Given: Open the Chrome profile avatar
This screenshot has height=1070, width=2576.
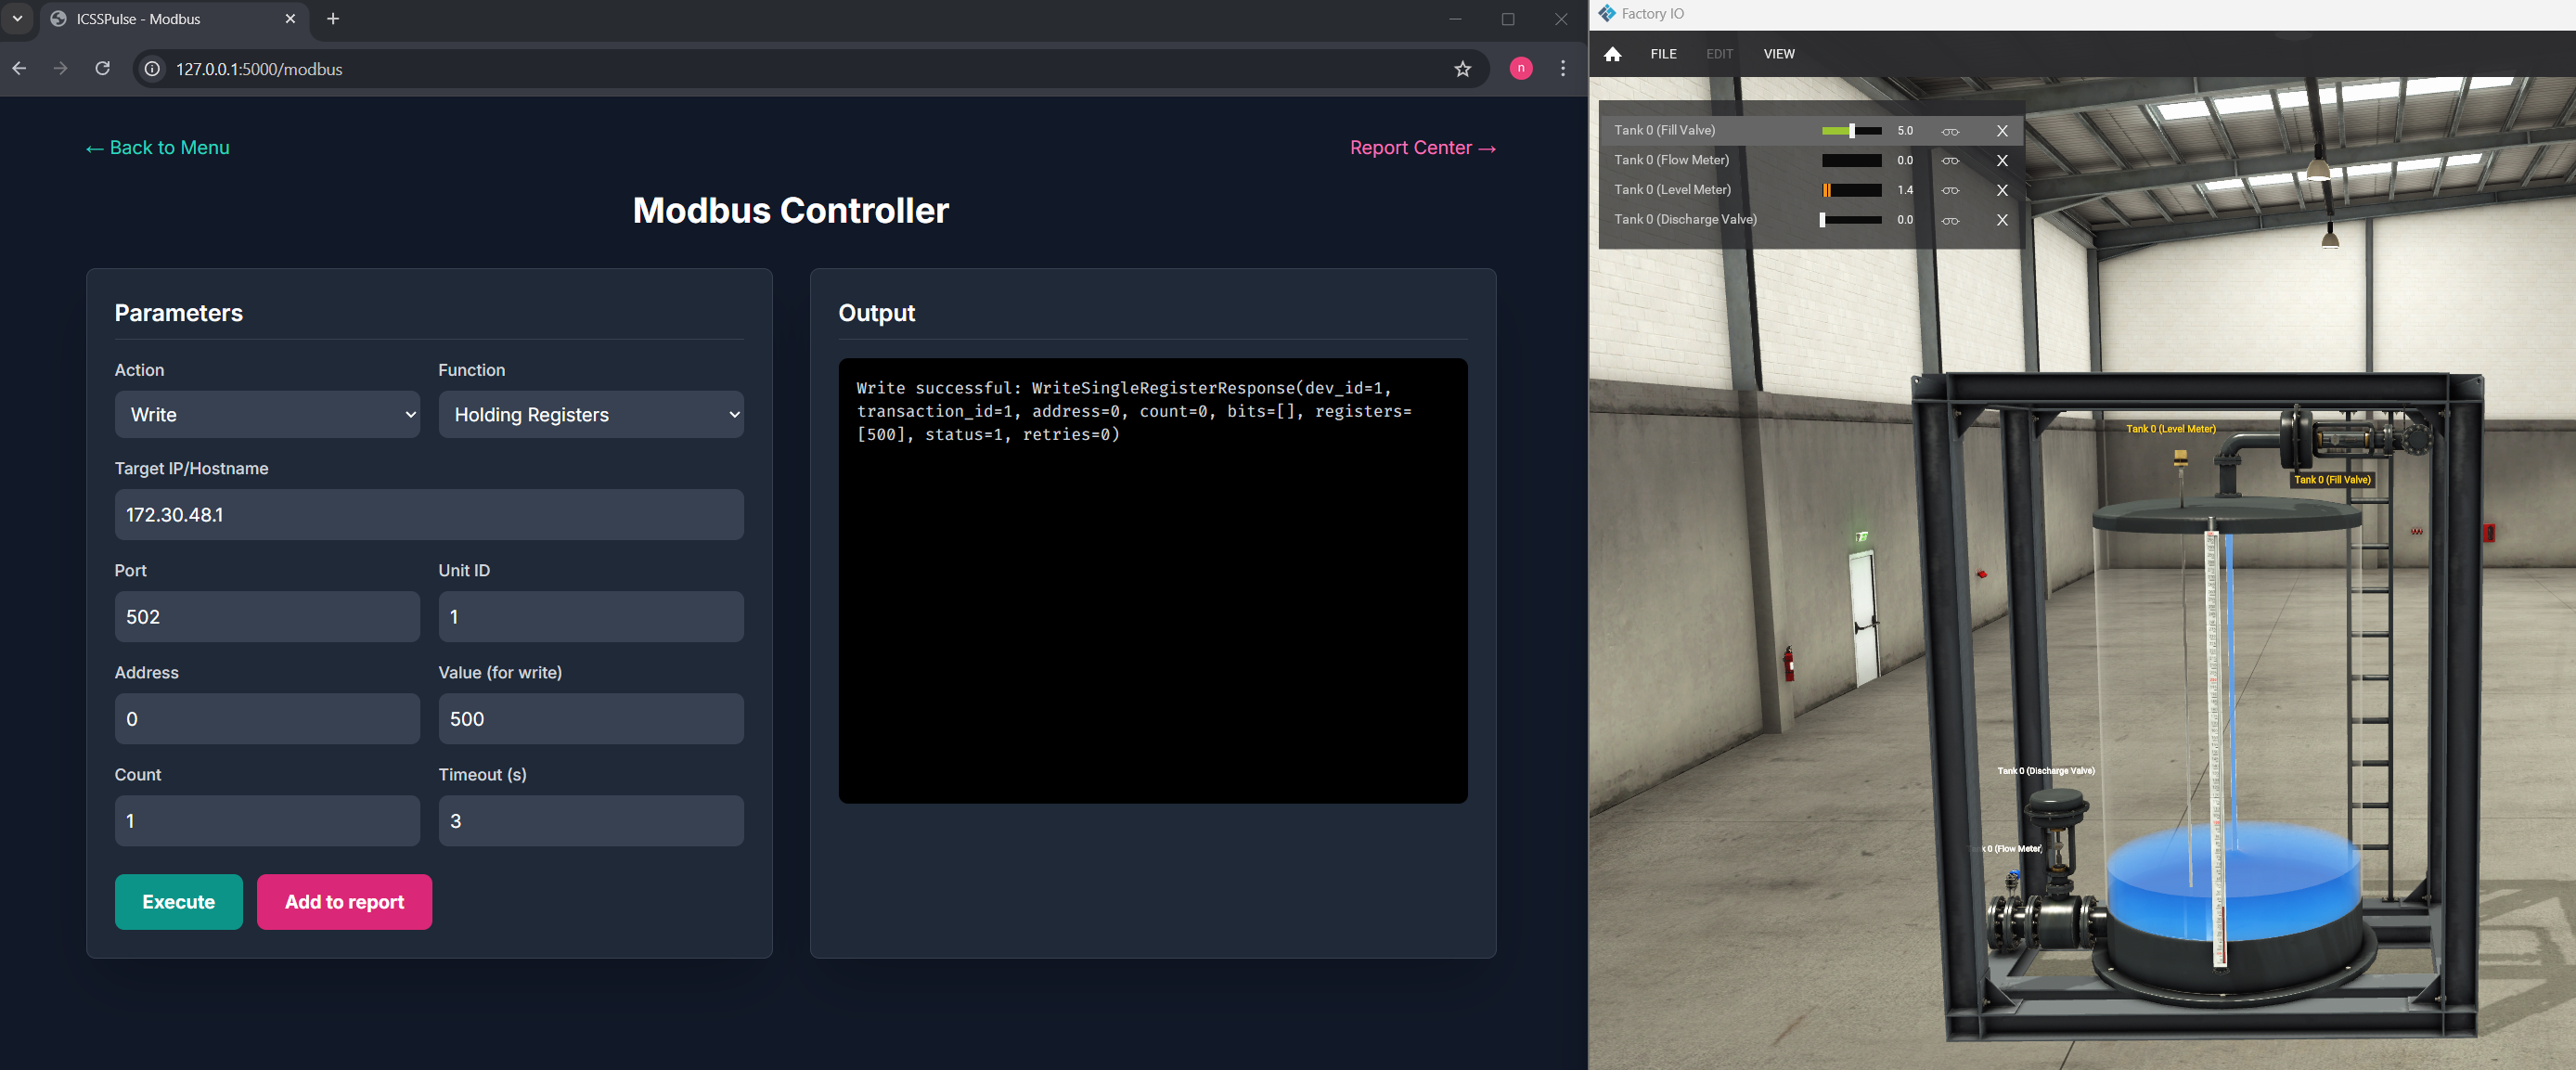Looking at the screenshot, I should point(1520,69).
